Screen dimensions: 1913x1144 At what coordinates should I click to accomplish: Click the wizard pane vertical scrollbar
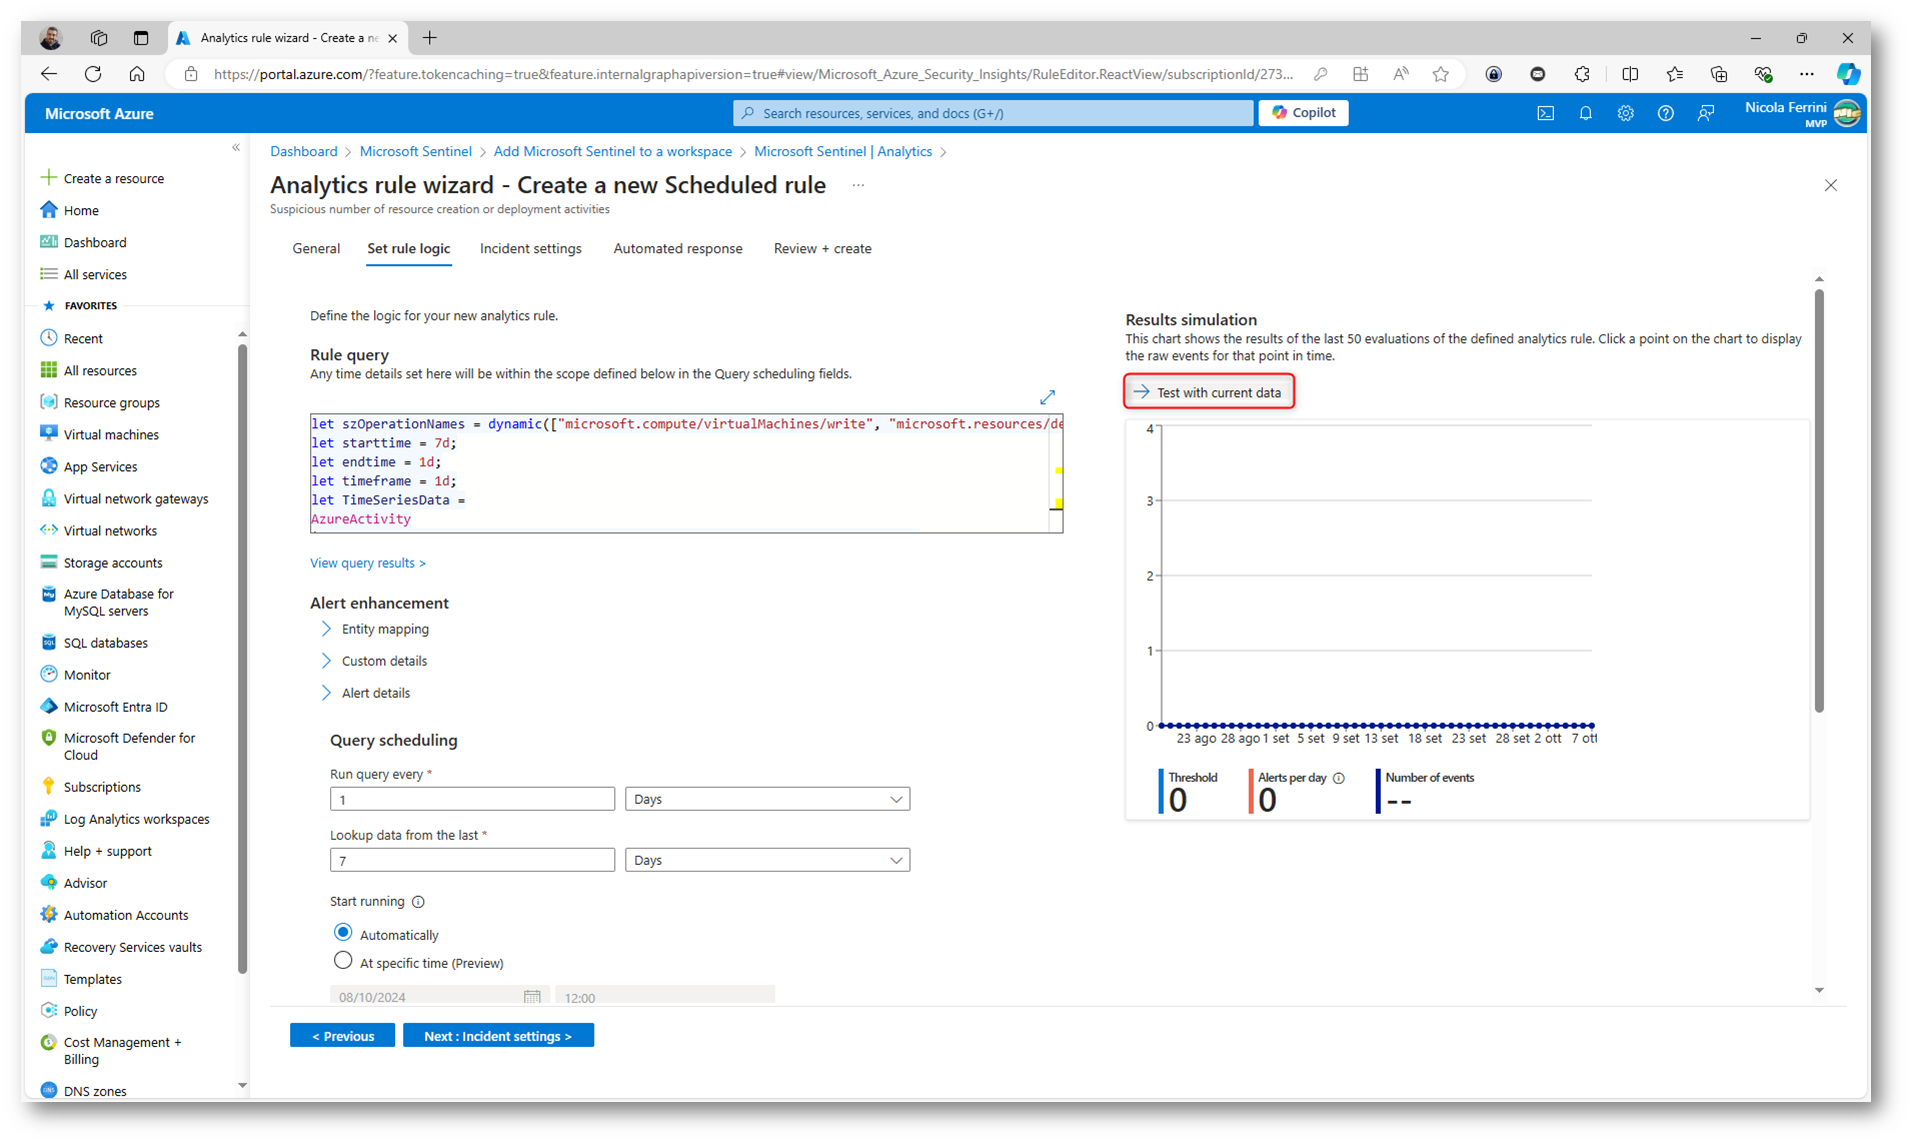pos(1818,500)
